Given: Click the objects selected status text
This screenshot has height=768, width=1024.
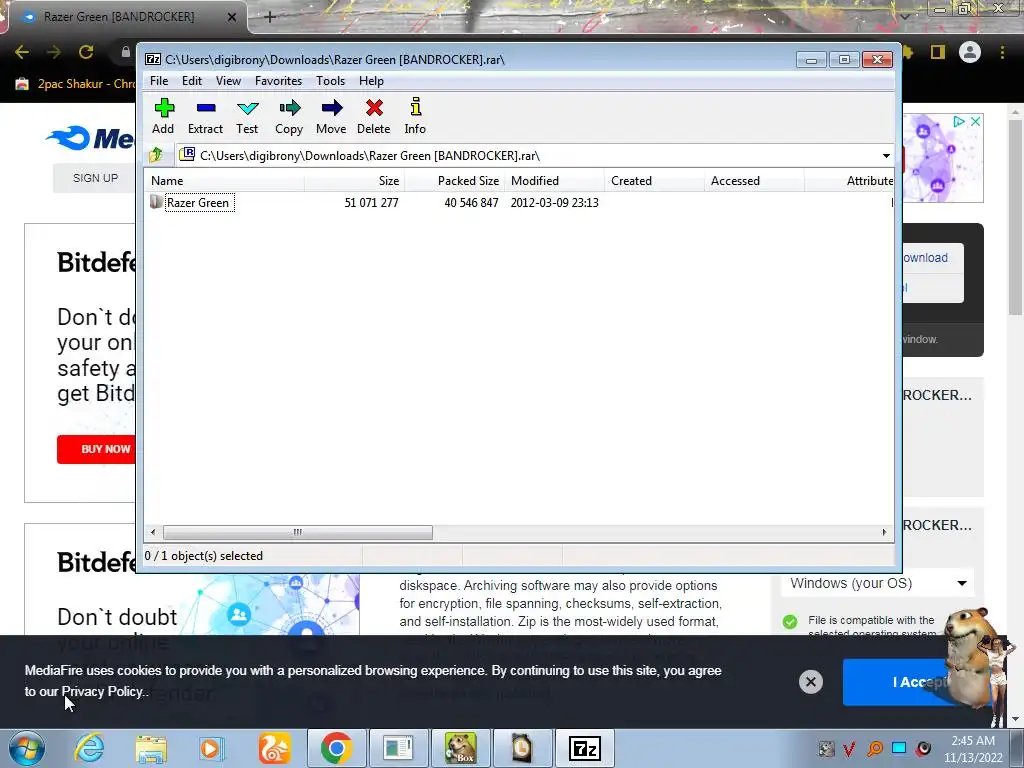Looking at the screenshot, I should coord(204,556).
